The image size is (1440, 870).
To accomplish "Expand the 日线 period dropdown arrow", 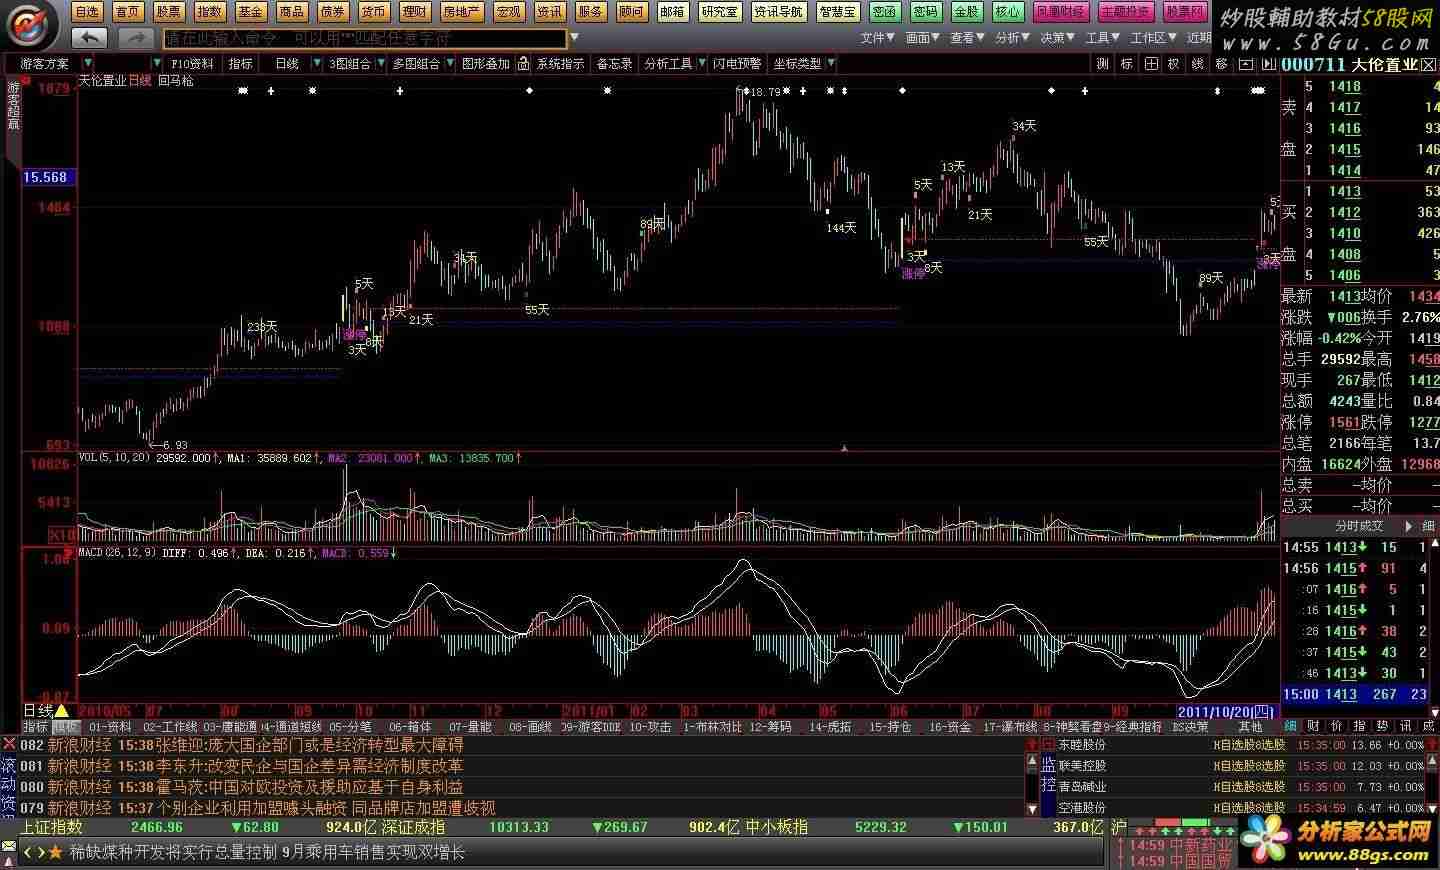I will 316,63.
